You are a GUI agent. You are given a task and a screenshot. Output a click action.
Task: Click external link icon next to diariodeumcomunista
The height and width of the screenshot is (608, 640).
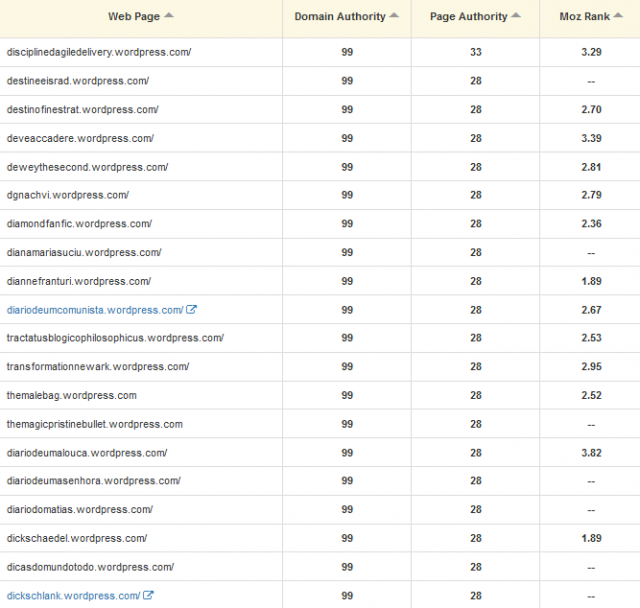[192, 310]
